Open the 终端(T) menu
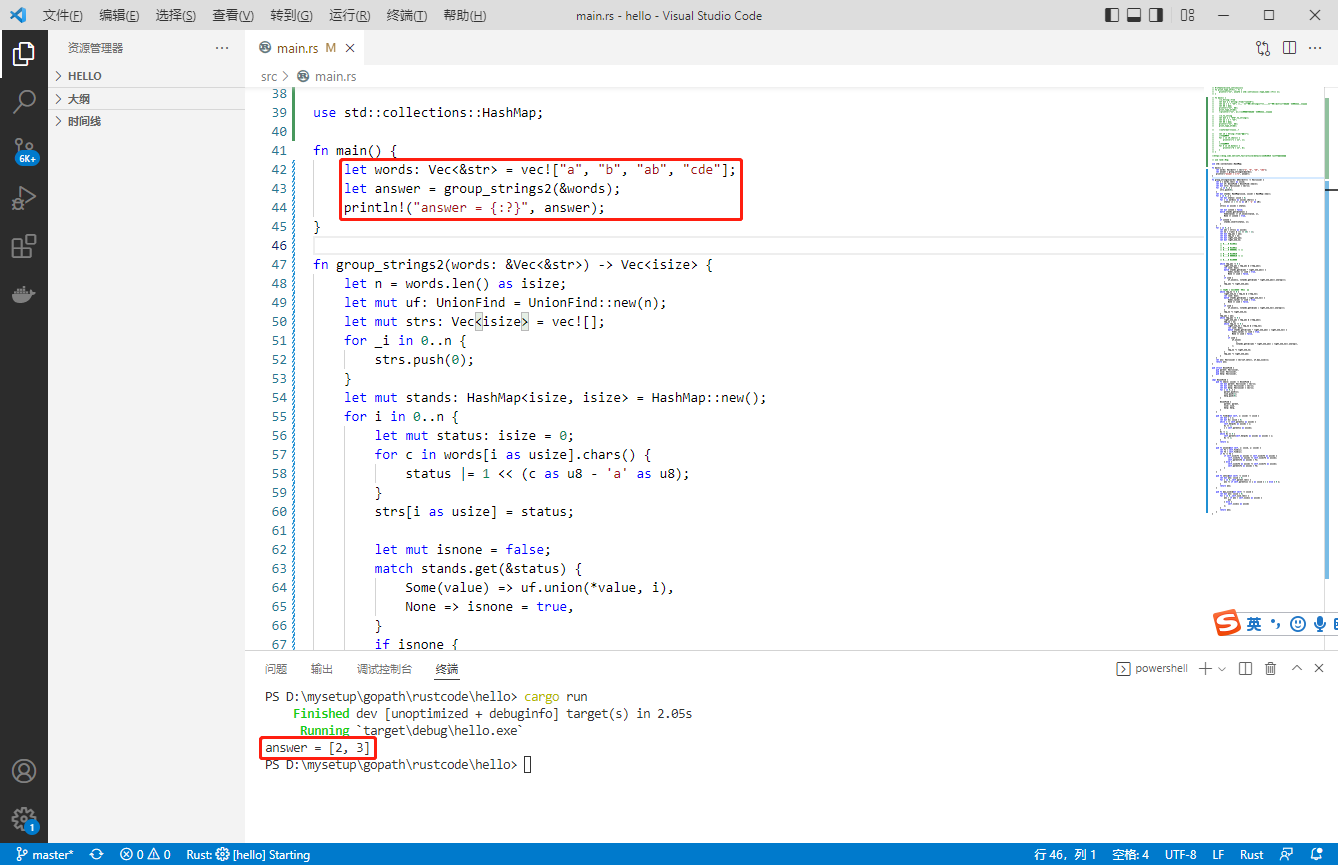 (x=406, y=15)
